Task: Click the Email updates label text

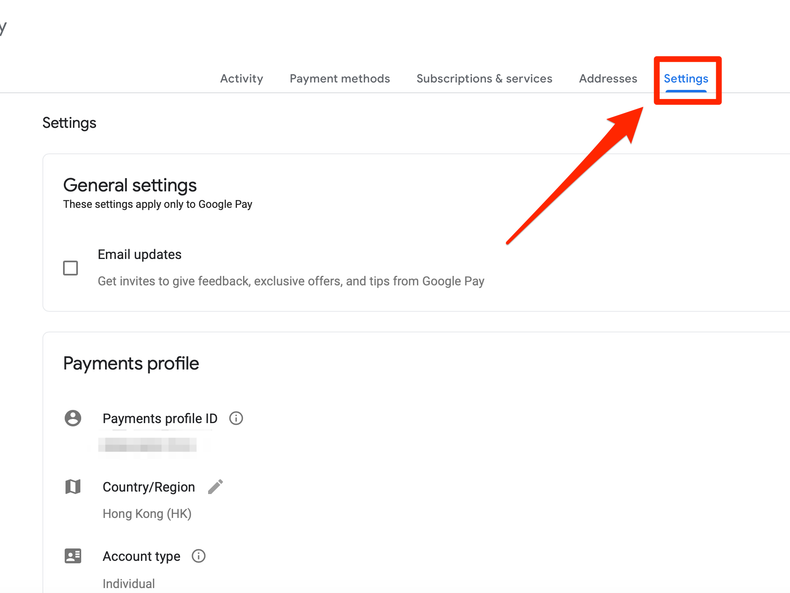Action: click(x=140, y=255)
